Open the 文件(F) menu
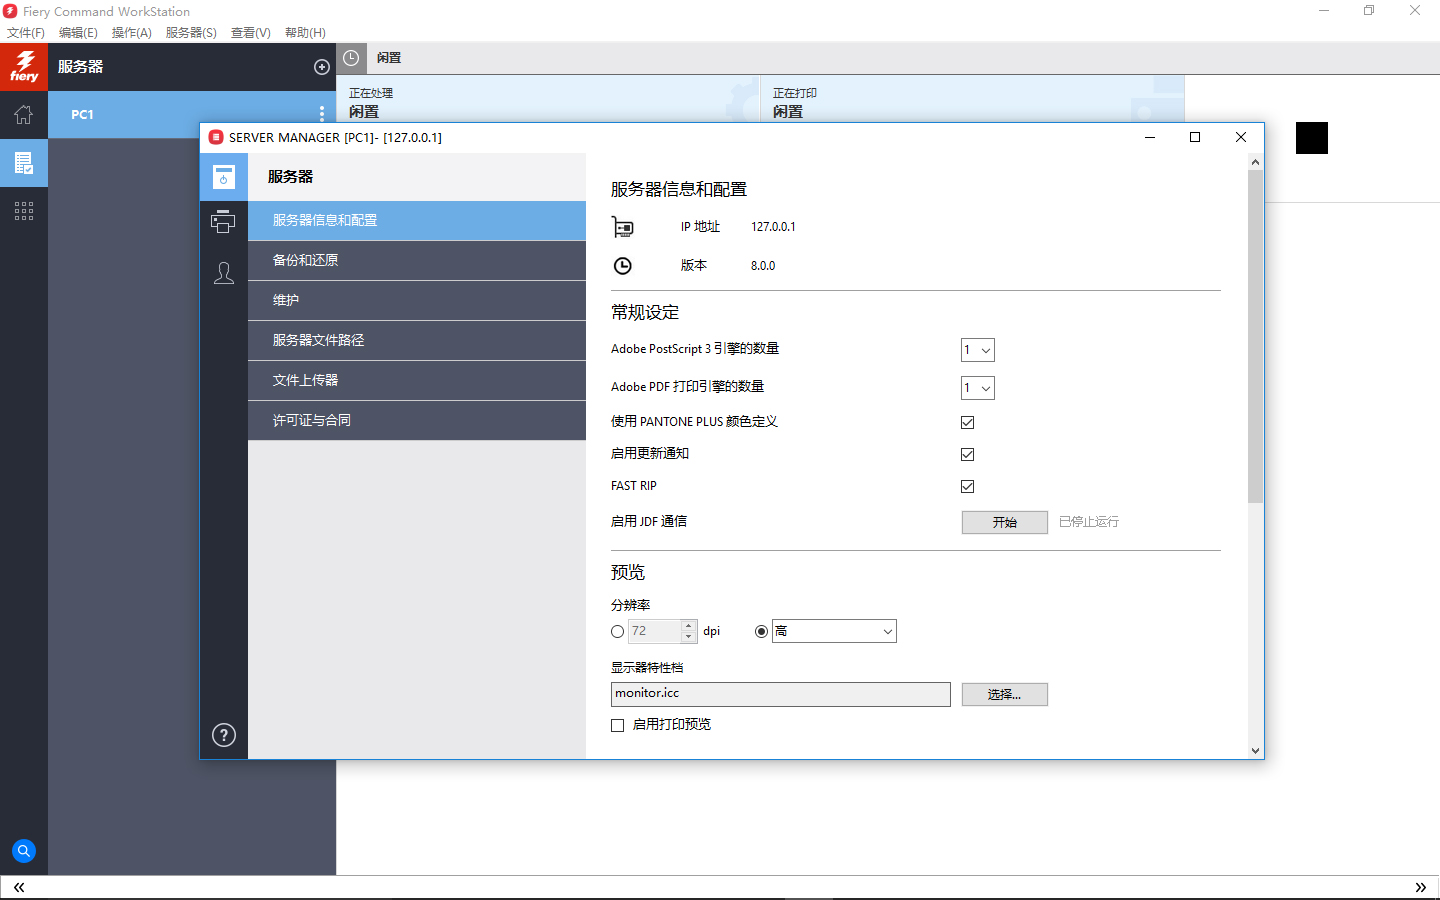 pos(26,32)
